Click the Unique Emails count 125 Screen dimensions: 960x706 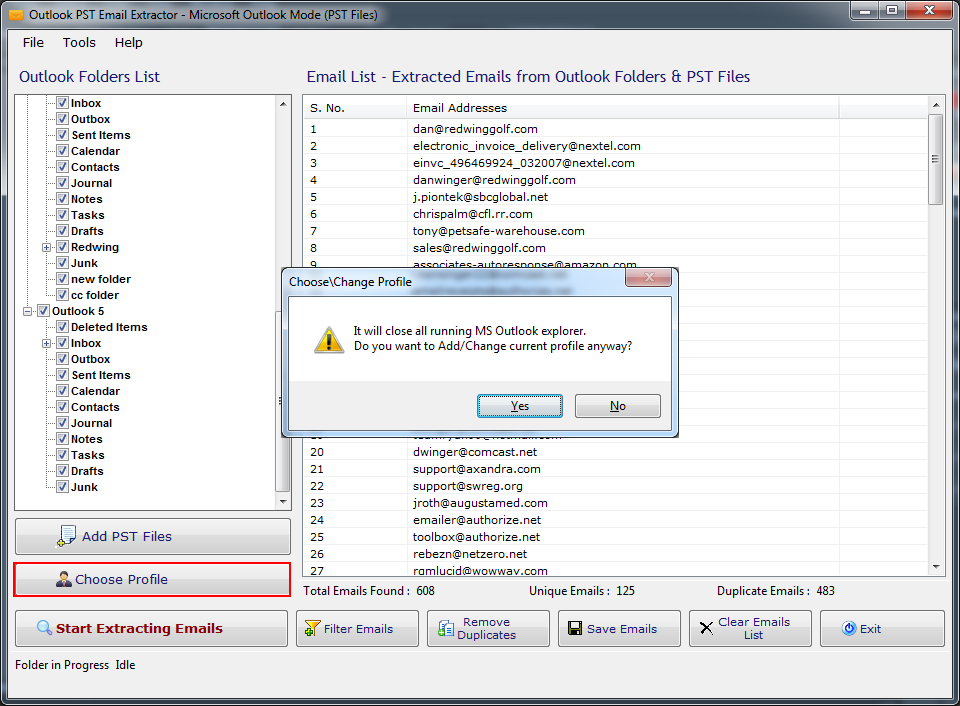(x=625, y=591)
